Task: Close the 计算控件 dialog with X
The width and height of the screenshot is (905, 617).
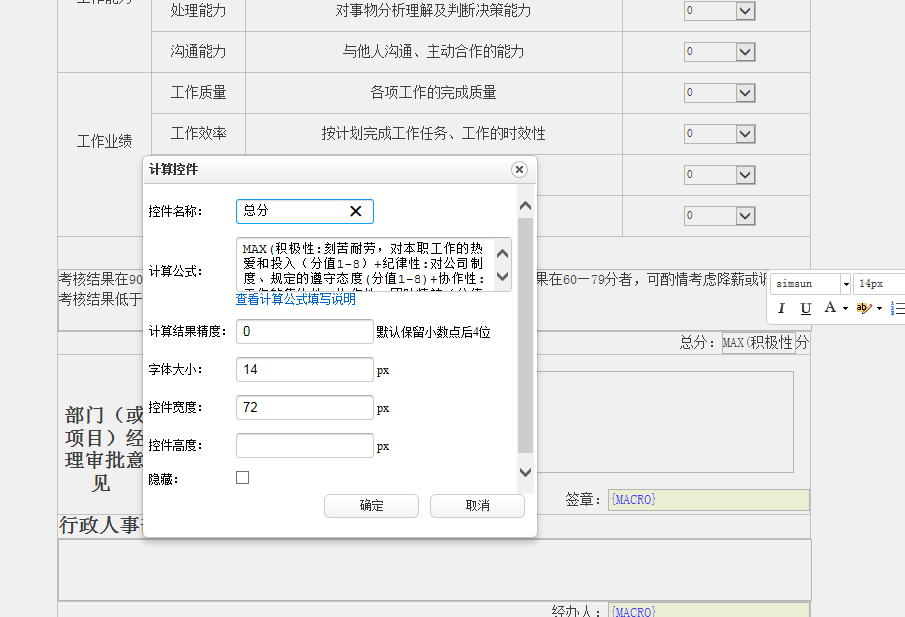Action: point(519,170)
